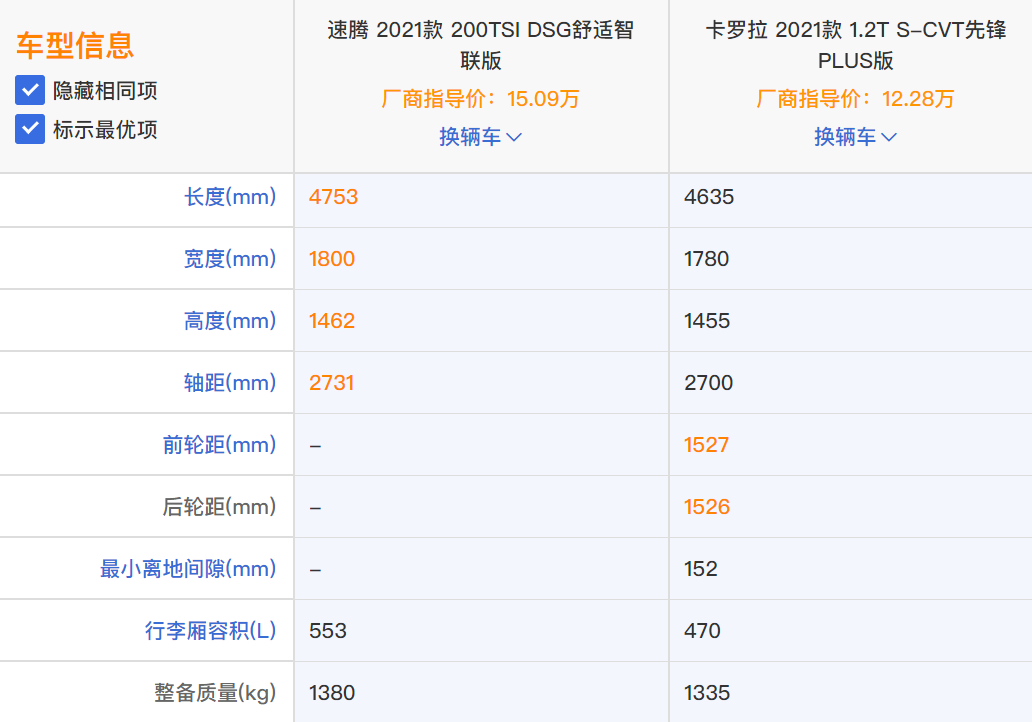Uncheck the 隐藏相同项 checkbox
The width and height of the screenshot is (1032, 722).
pyautogui.click(x=30, y=90)
